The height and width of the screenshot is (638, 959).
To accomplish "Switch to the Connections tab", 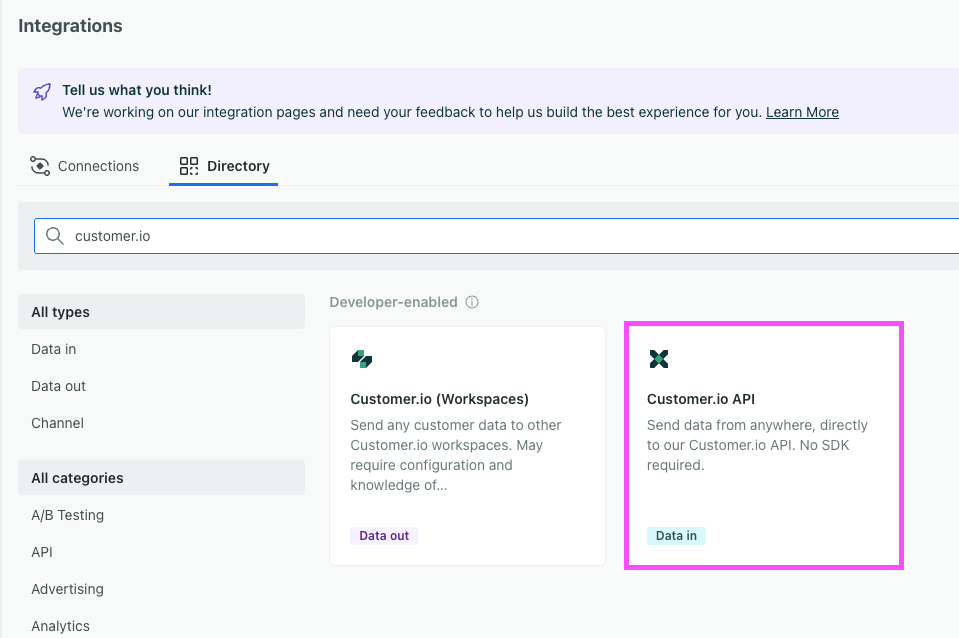I will point(84,166).
